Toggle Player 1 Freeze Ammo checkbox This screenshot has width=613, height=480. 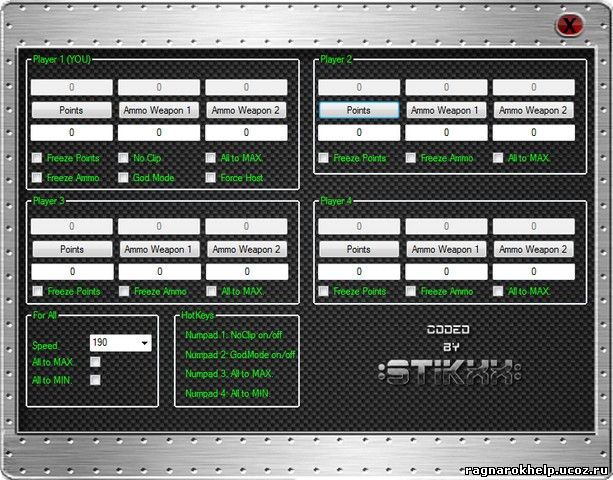tap(37, 177)
